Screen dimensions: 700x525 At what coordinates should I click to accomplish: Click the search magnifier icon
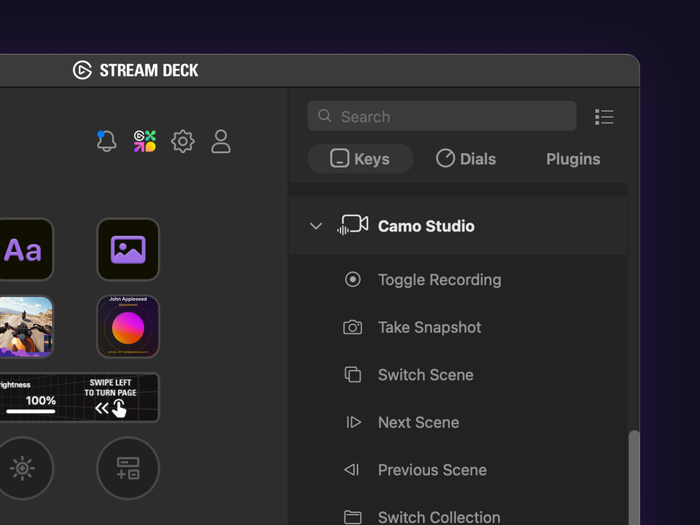coord(325,116)
